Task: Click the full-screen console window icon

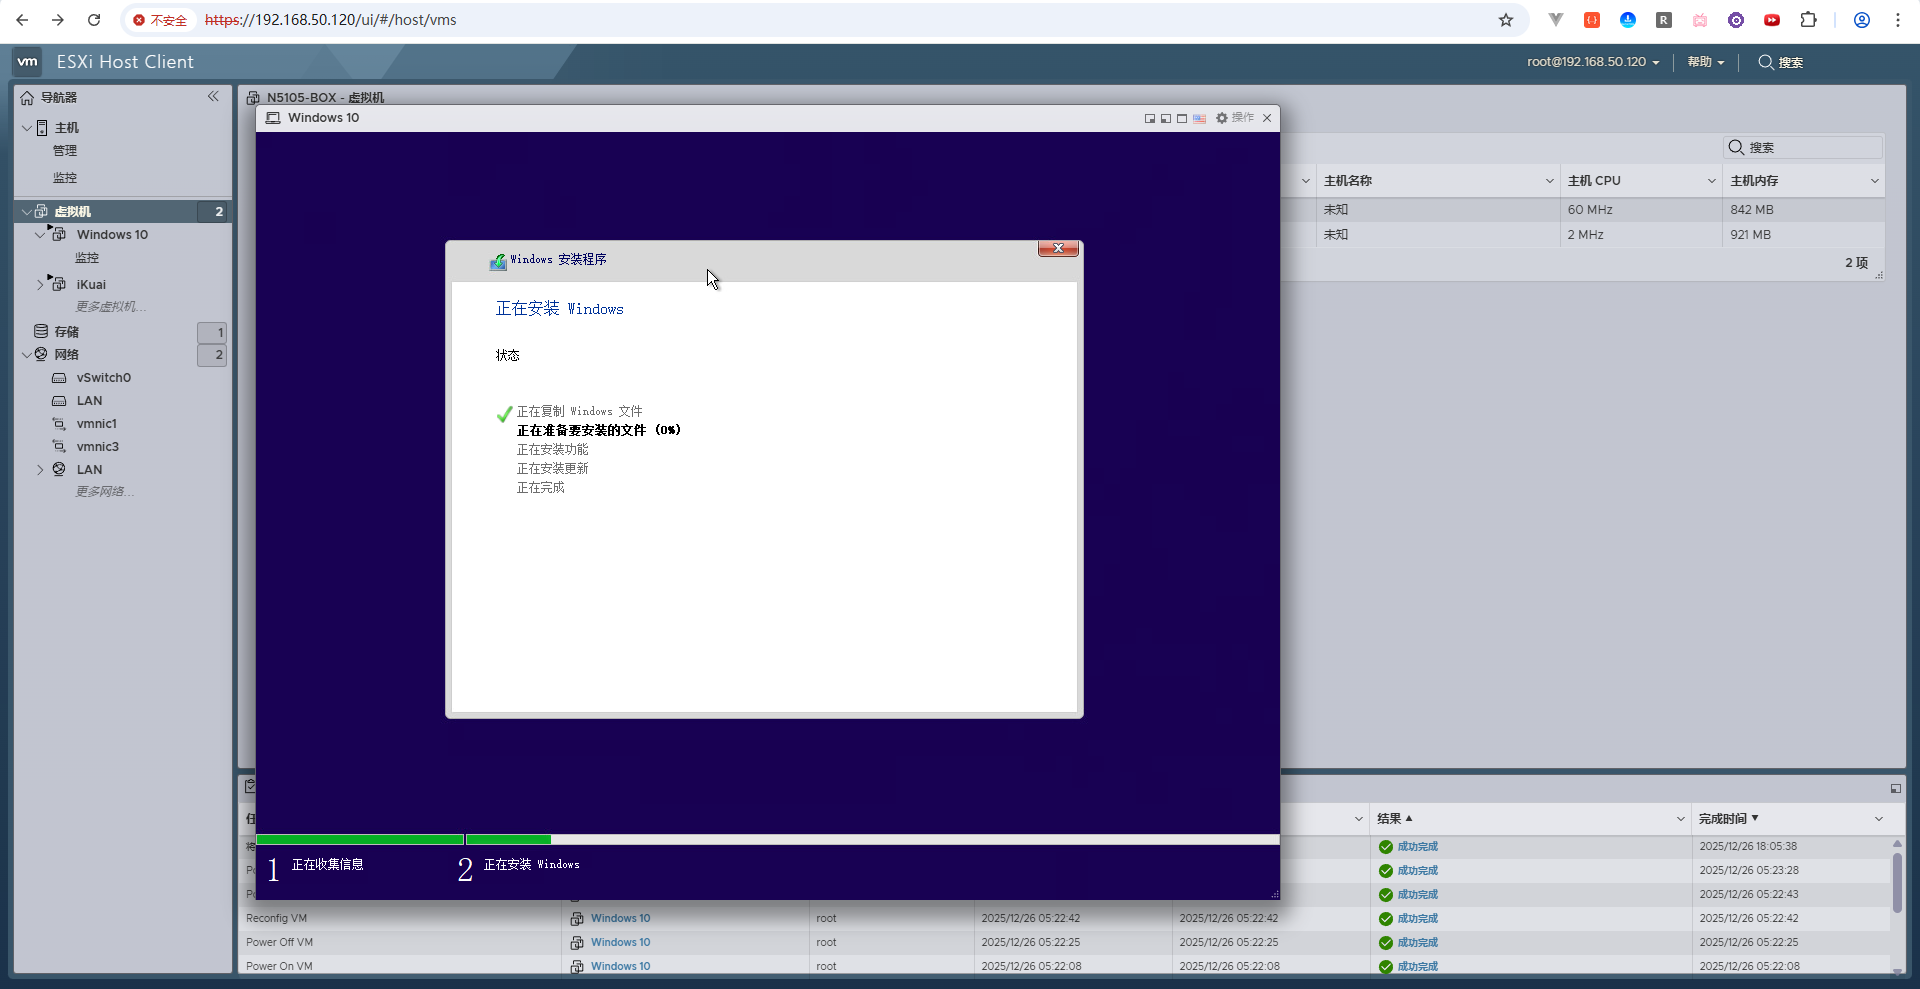Action: [x=1182, y=118]
